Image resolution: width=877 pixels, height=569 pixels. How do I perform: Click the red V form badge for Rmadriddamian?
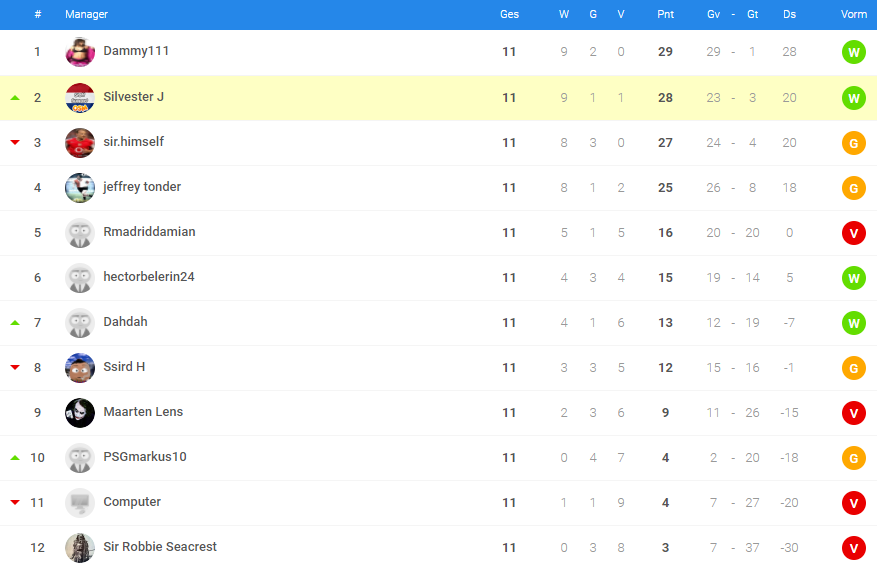853,232
